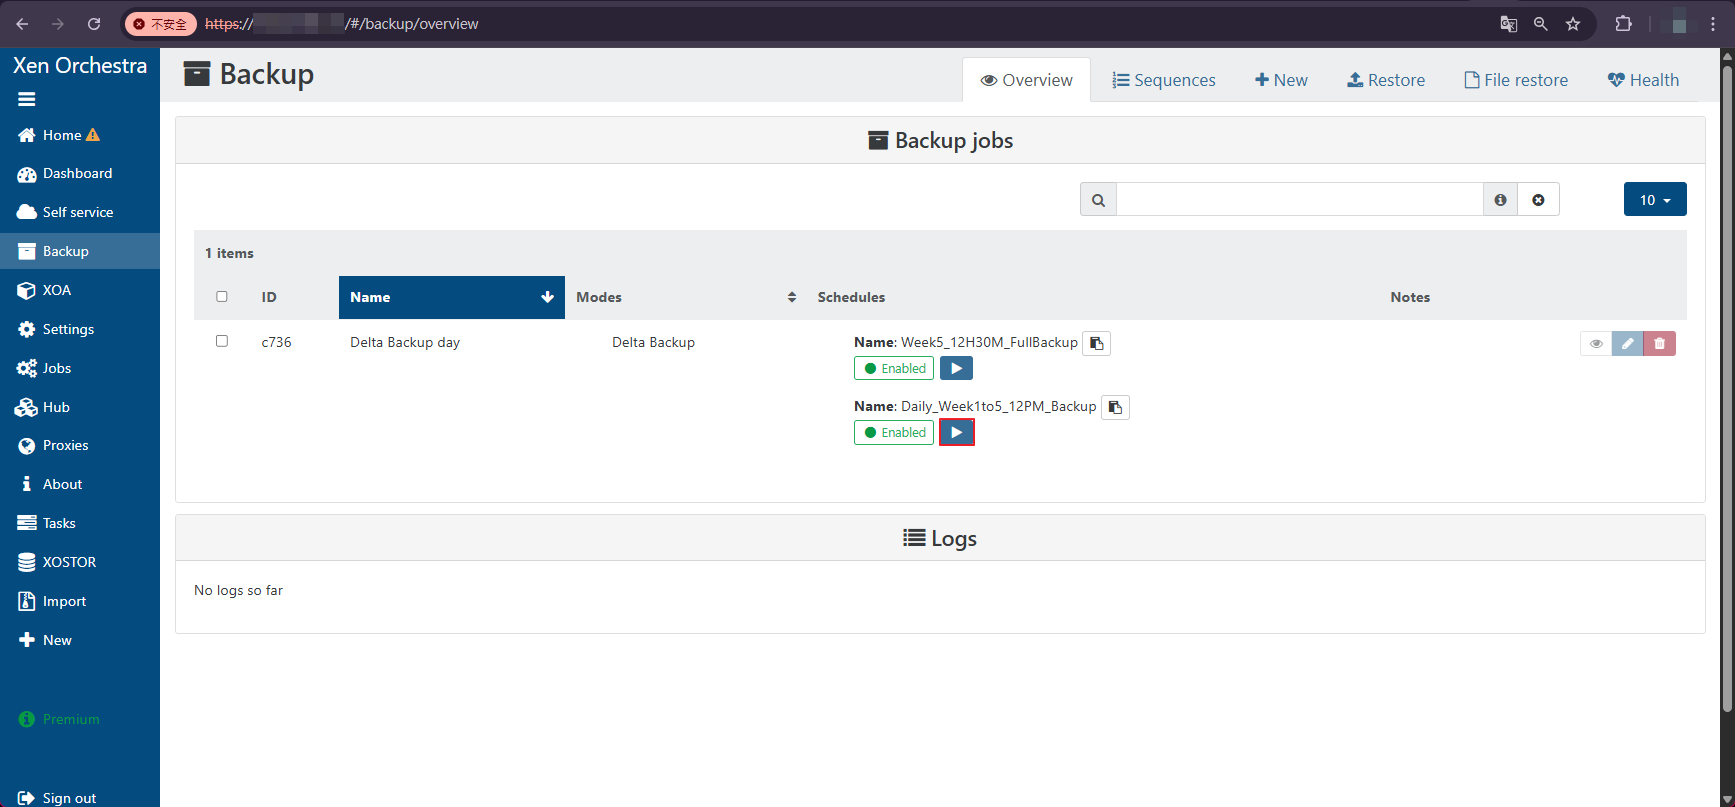This screenshot has width=1735, height=807.
Task: Switch to the Overview tab
Action: click(1026, 80)
